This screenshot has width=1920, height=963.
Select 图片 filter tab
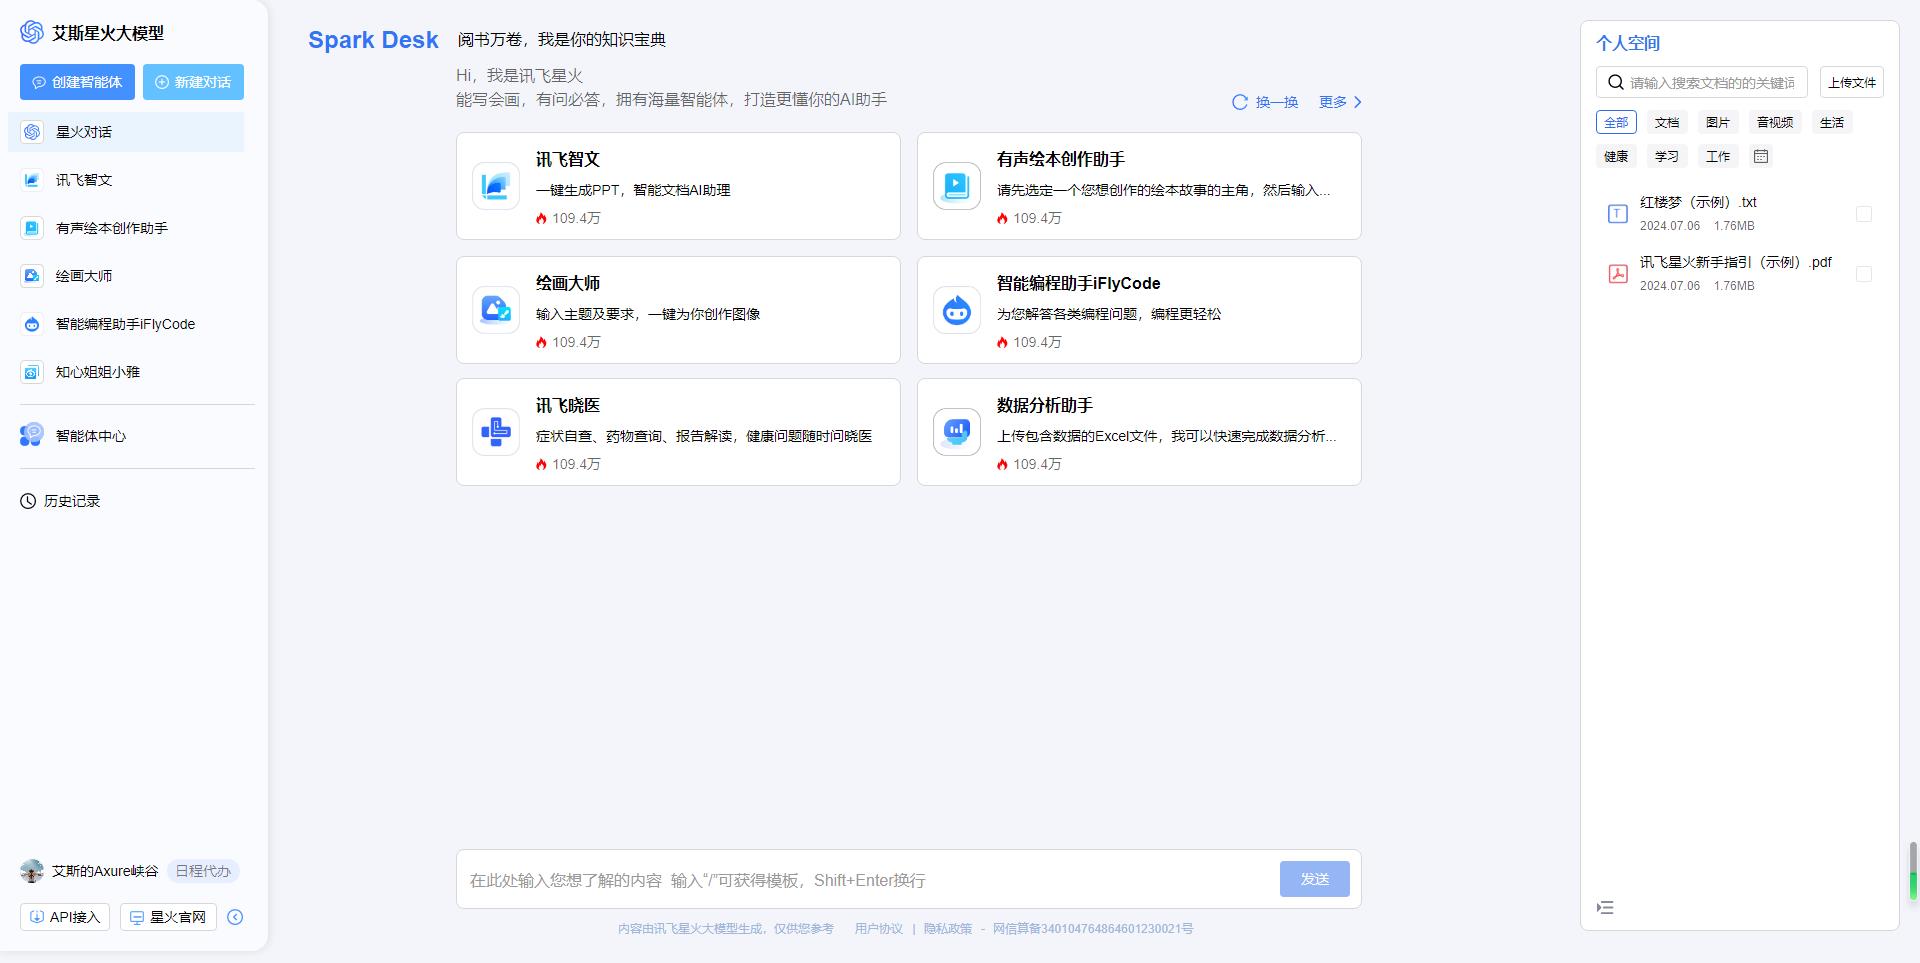pos(1718,122)
